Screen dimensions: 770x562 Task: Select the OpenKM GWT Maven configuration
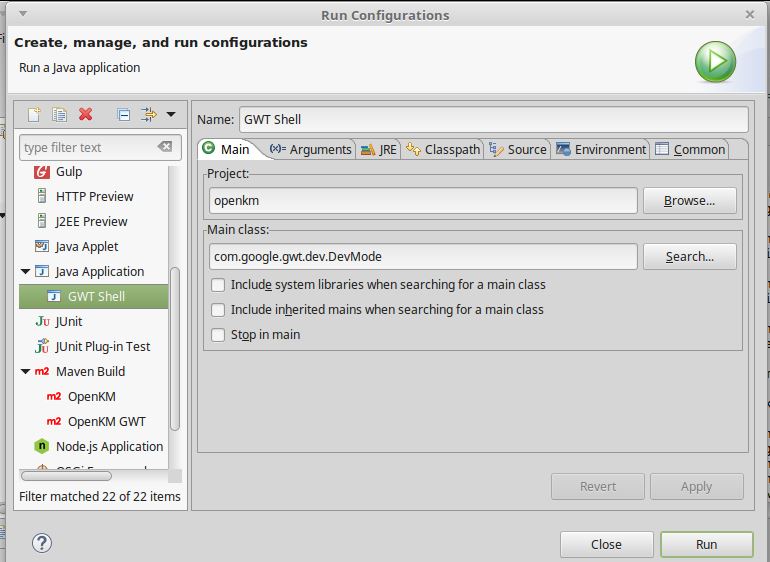tap(106, 421)
